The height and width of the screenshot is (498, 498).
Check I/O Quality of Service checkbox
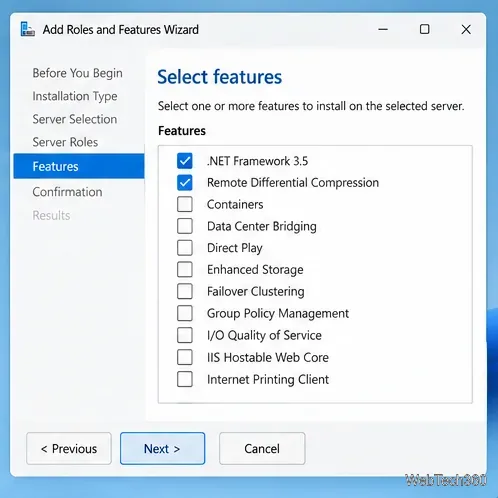pos(185,335)
